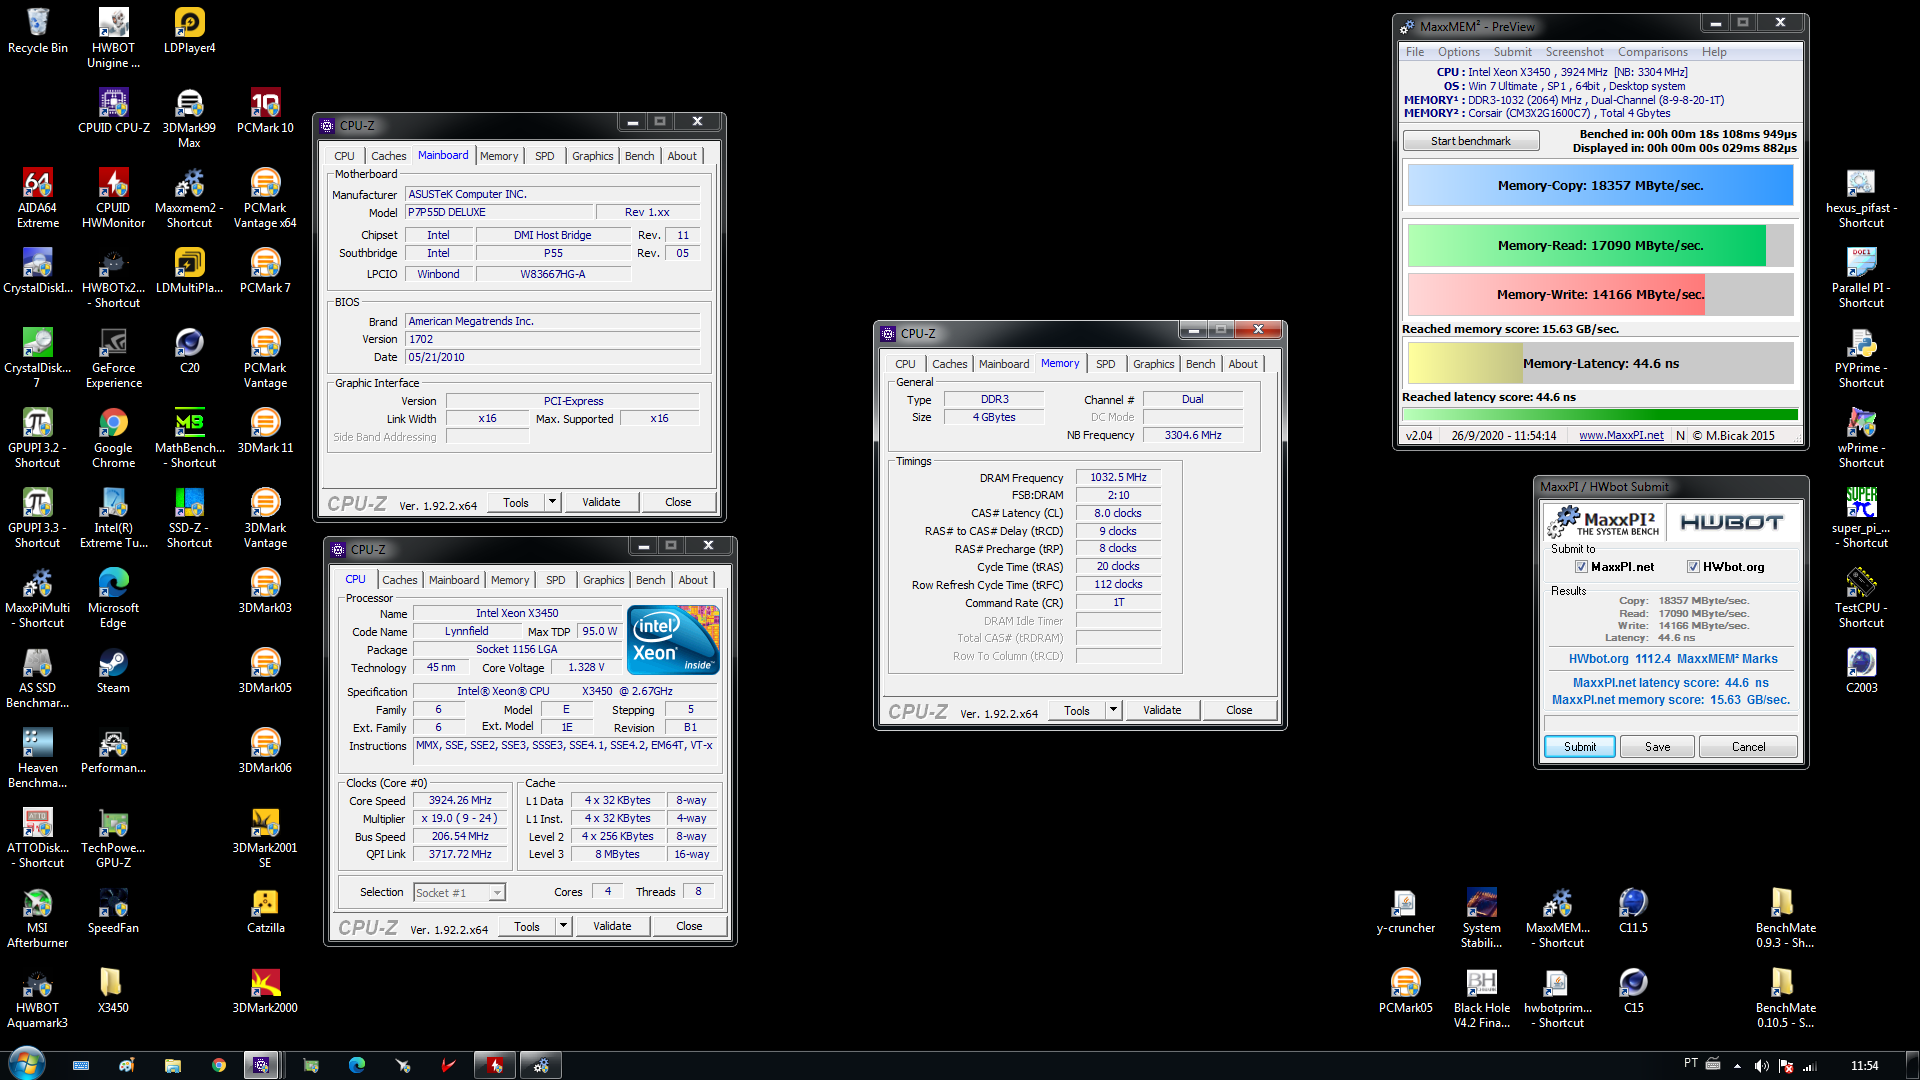The height and width of the screenshot is (1080, 1920).
Task: Launch CPUID CPU-Z desktop icon
Action: pos(113,111)
